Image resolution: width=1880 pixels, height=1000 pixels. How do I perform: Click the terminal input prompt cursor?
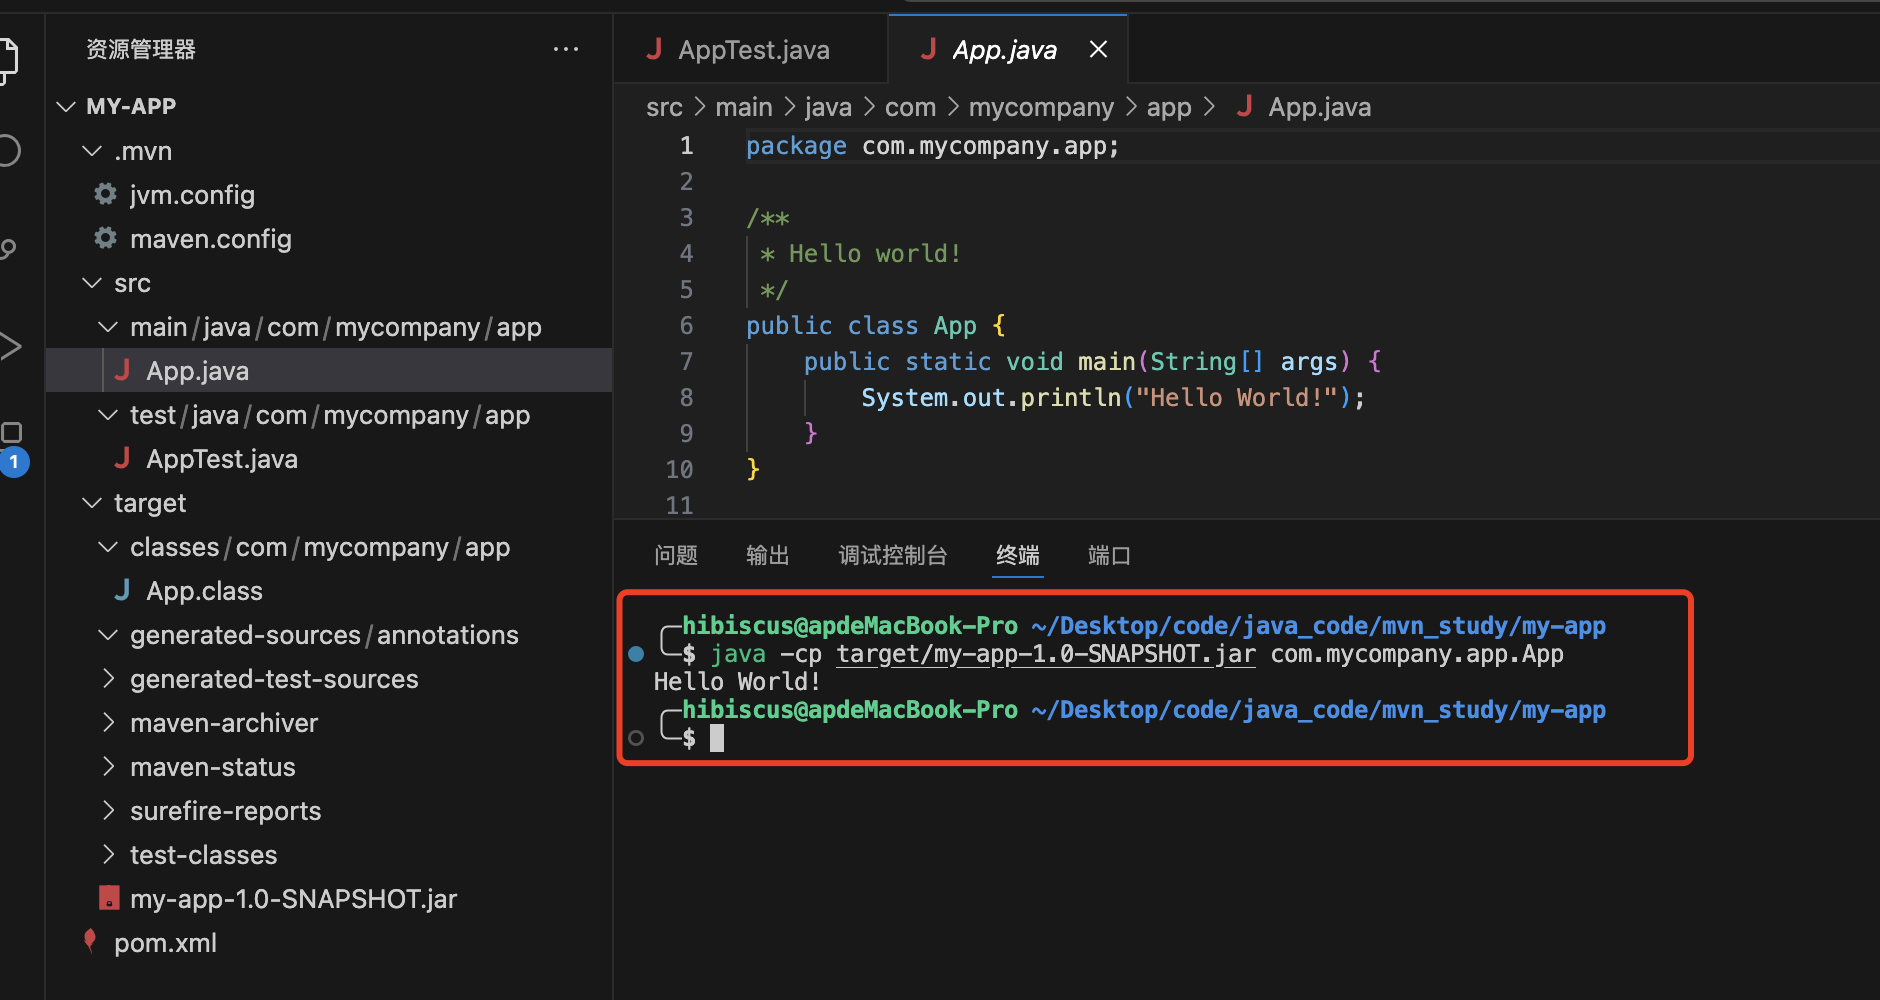tap(717, 738)
